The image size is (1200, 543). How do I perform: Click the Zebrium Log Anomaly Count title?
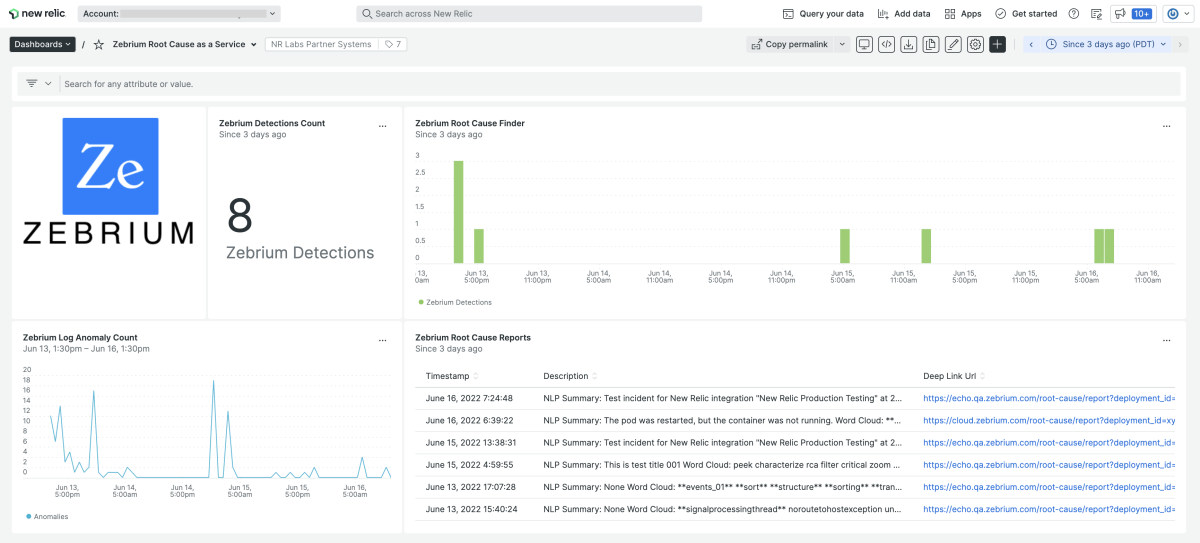80,337
